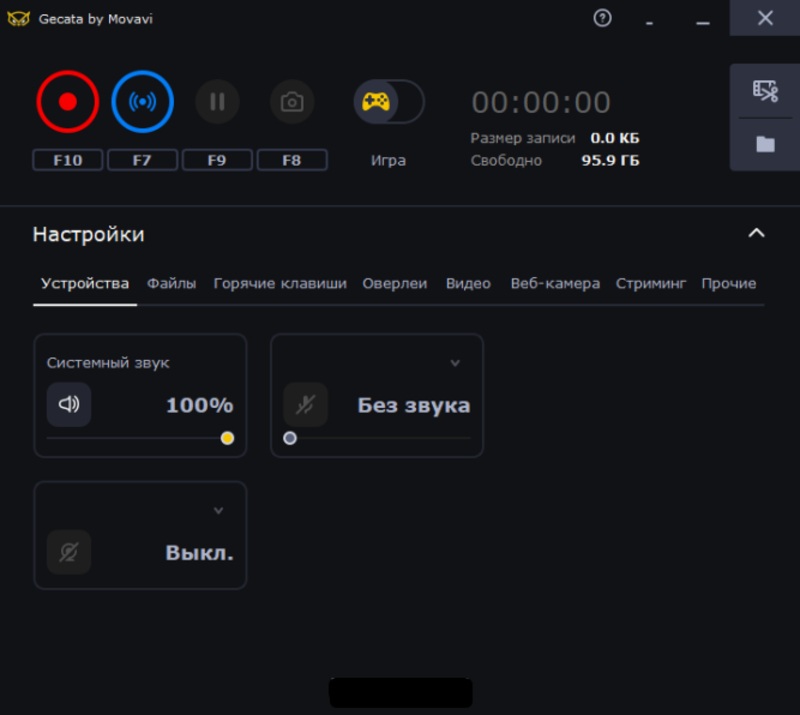Screen dimensions: 800x715
Task: Collapse the Настройки settings panel
Action: [756, 233]
